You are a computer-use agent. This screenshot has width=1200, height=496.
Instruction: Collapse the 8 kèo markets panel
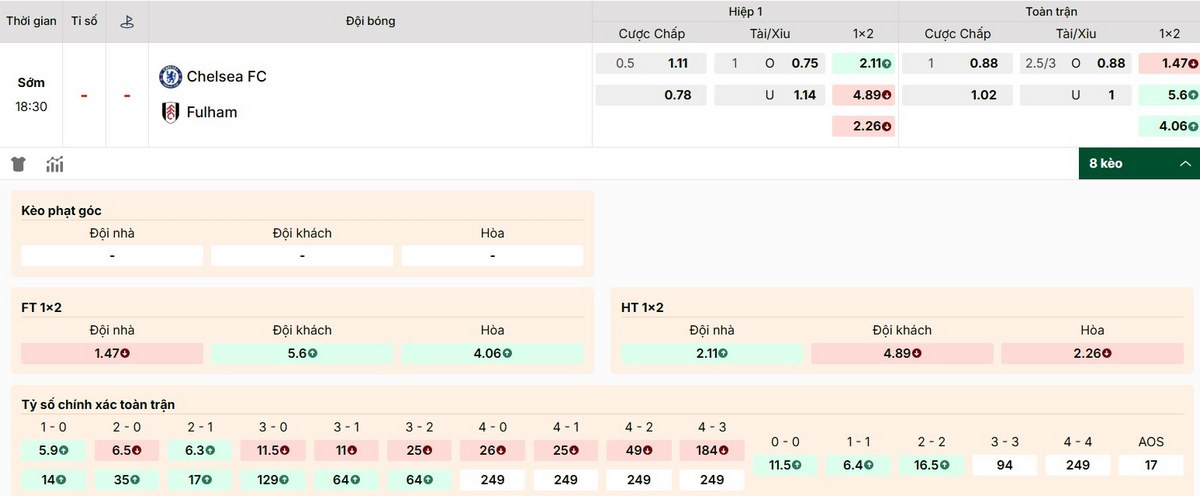click(x=1138, y=163)
